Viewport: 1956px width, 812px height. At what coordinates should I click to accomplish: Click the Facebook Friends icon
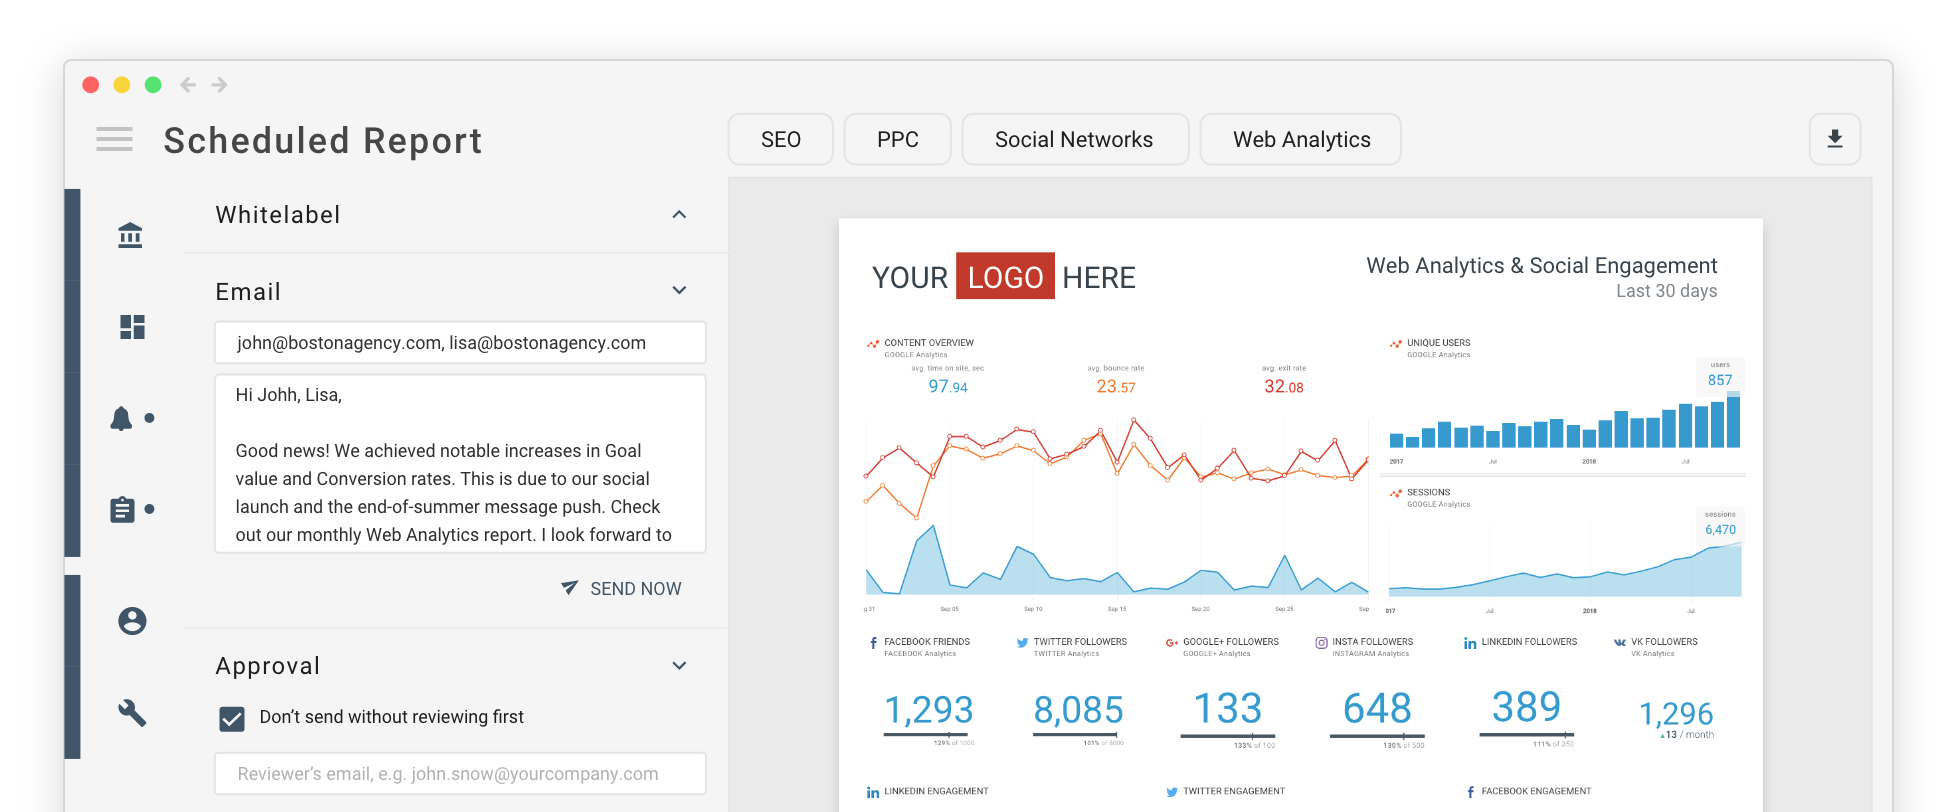coord(873,644)
